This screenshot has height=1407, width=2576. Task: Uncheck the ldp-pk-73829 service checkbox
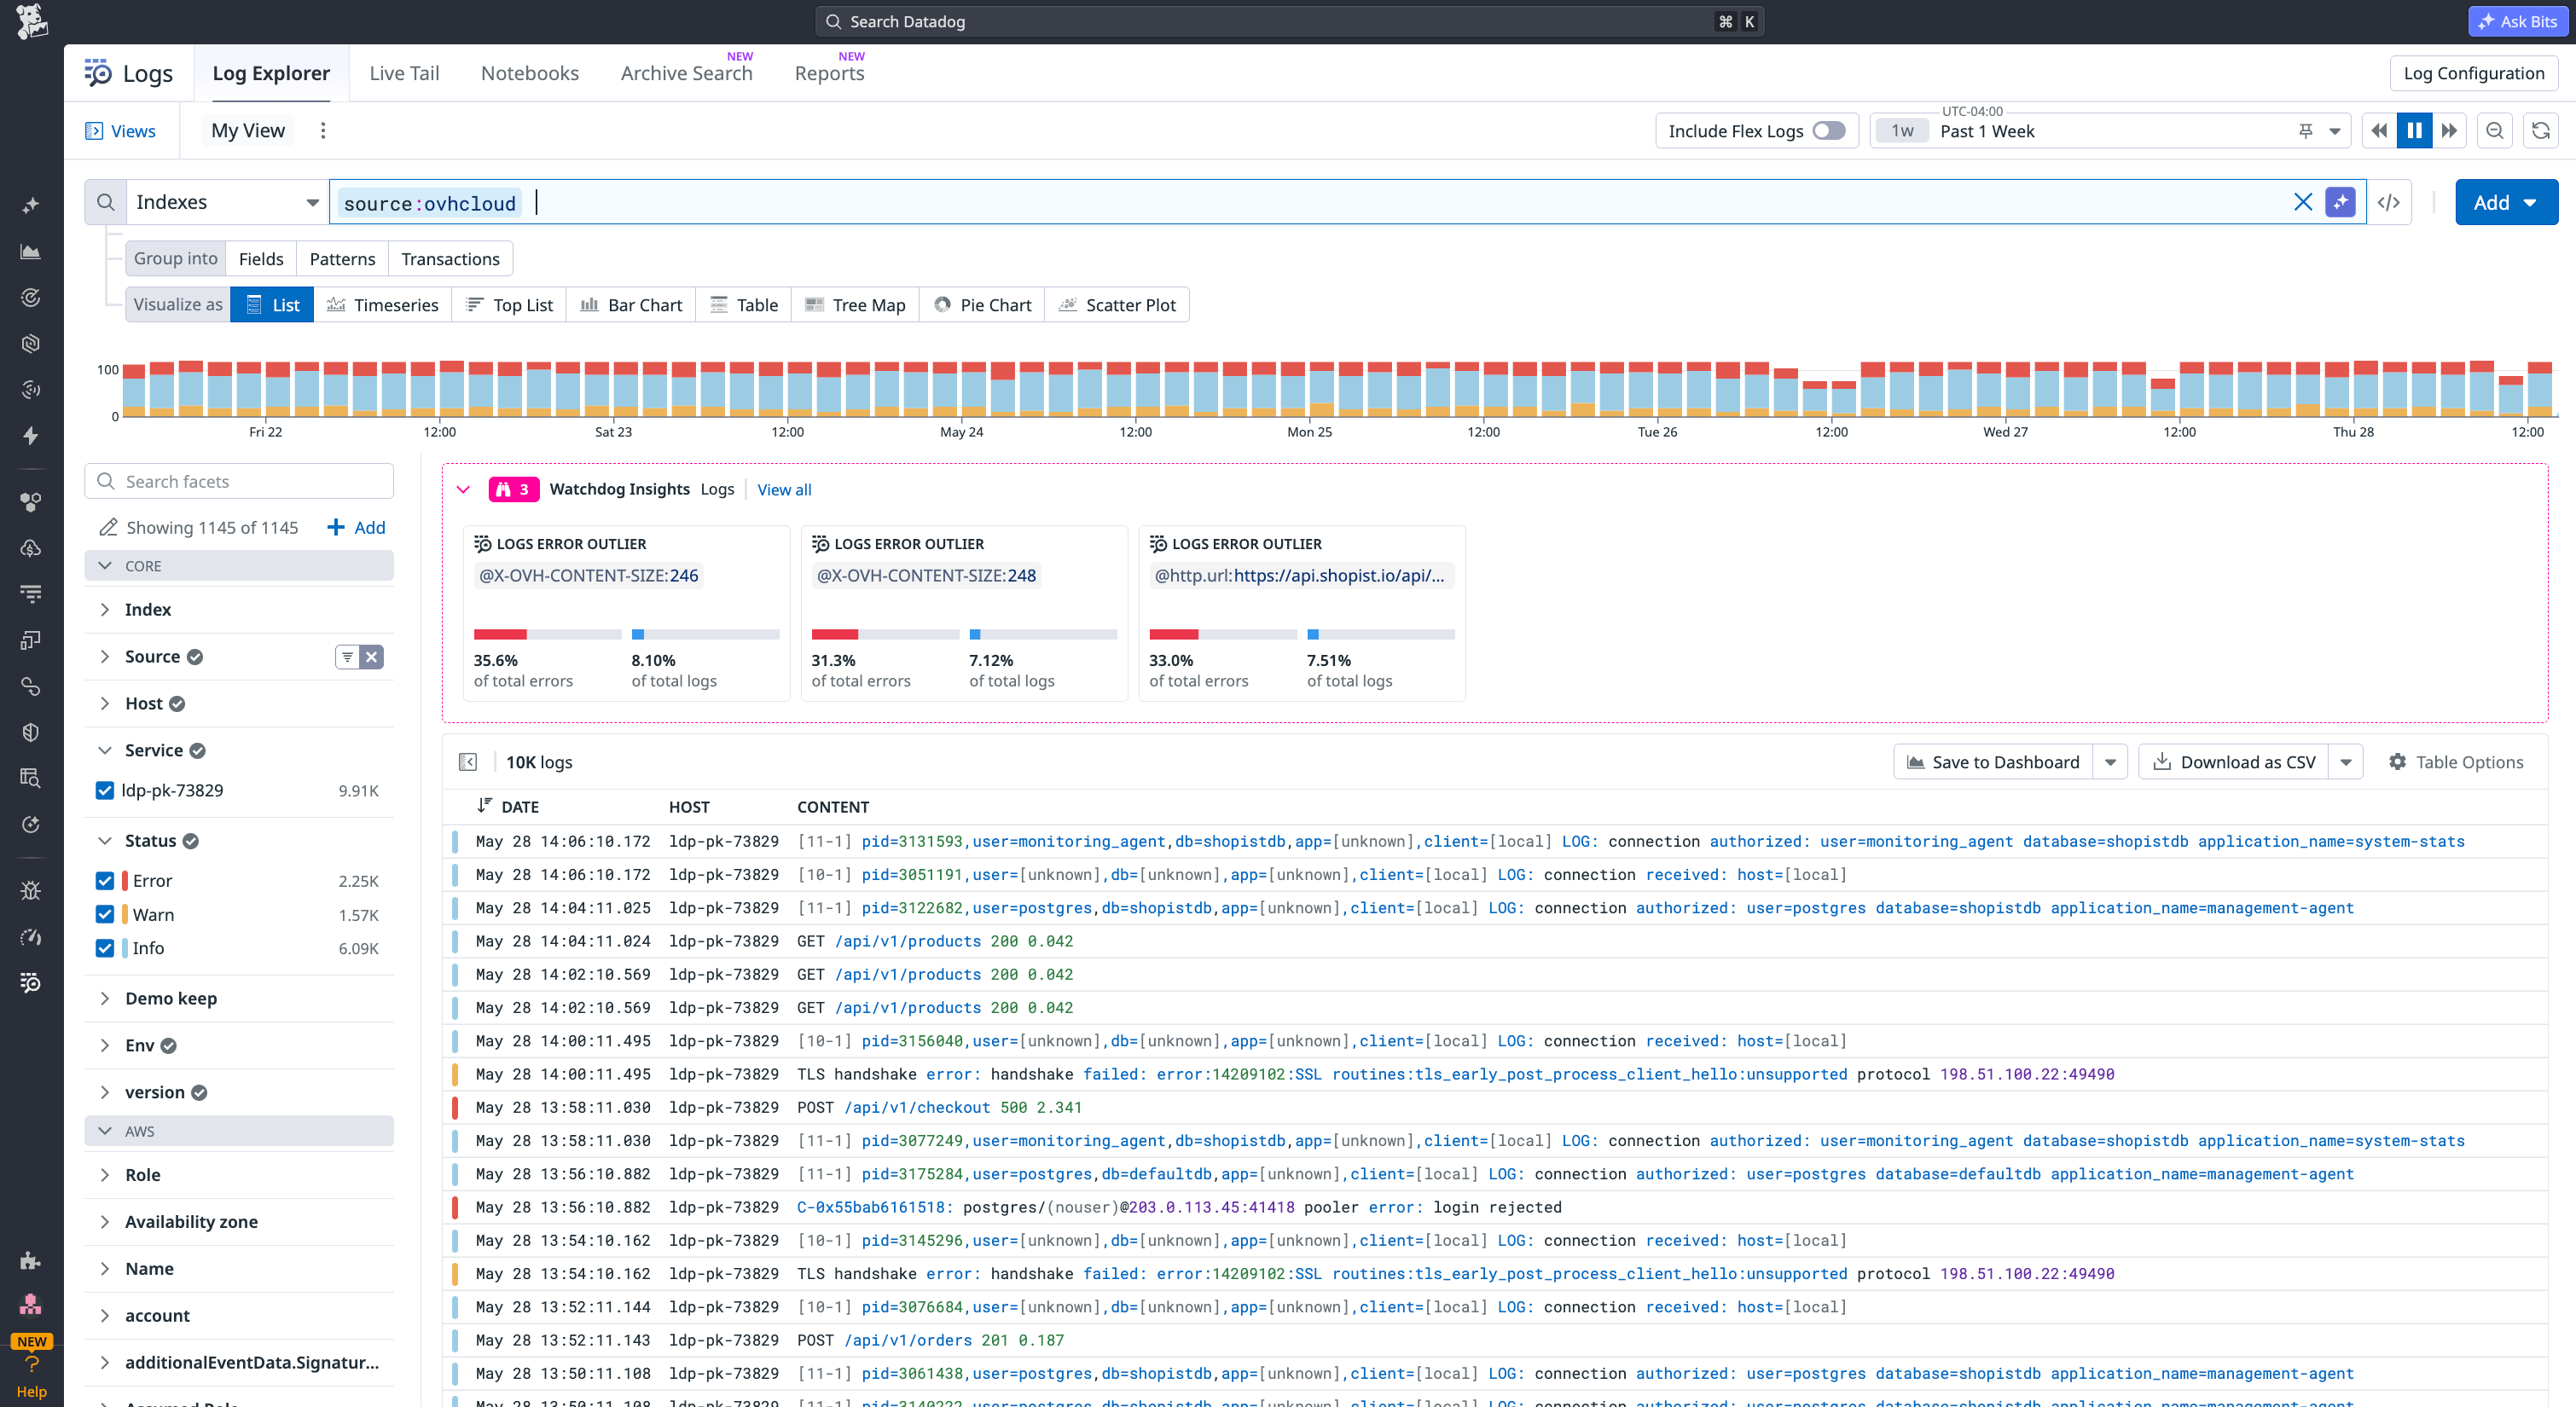105,790
